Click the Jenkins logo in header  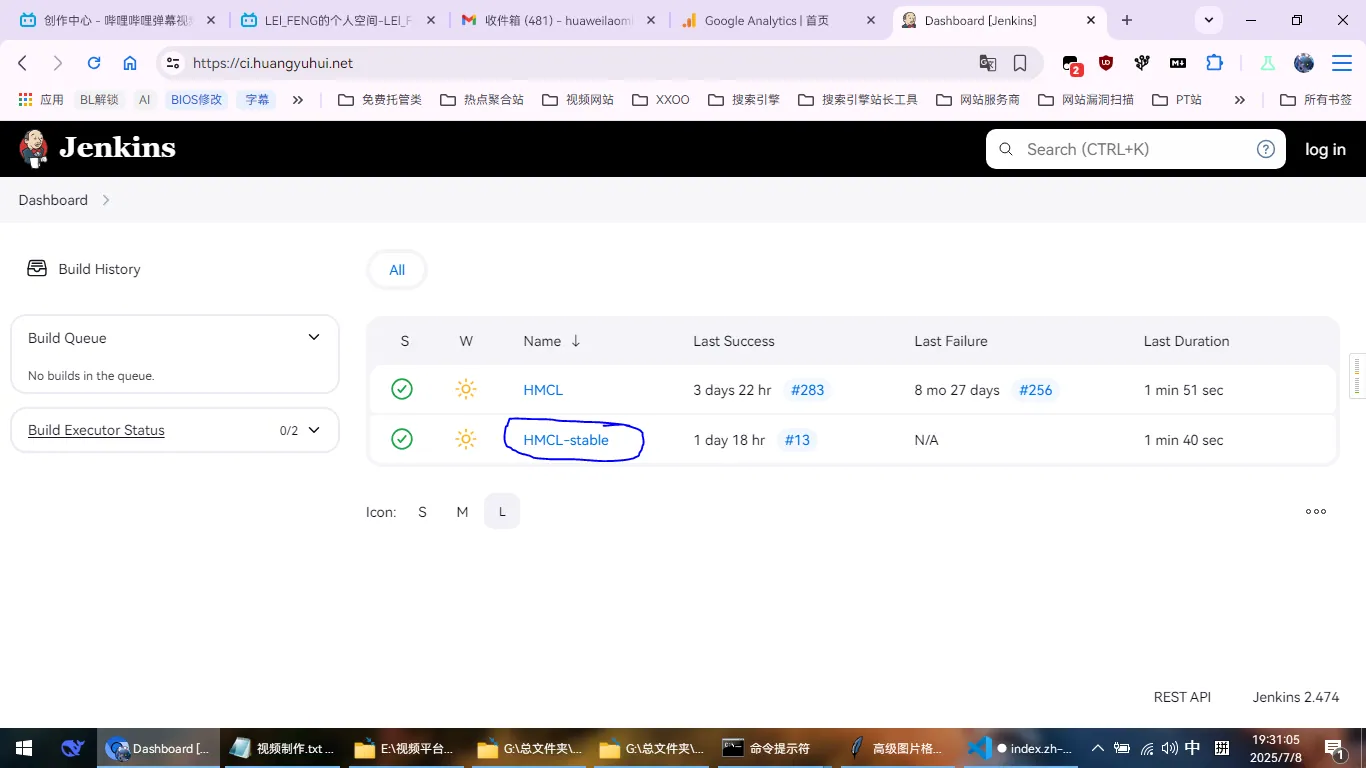97,148
